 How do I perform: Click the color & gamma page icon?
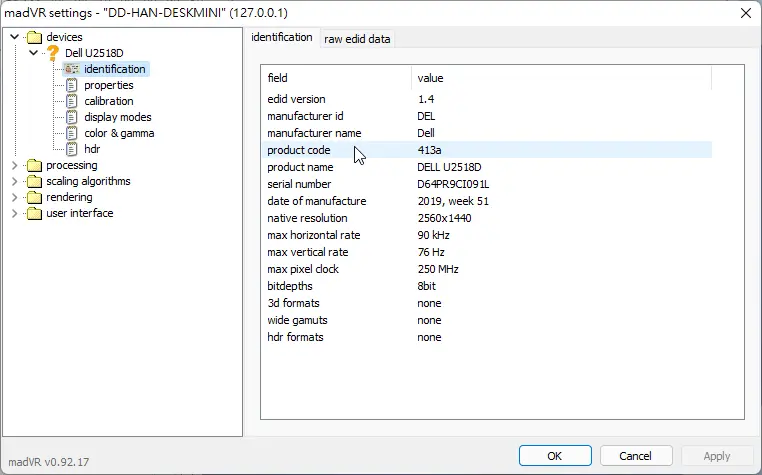click(x=72, y=133)
